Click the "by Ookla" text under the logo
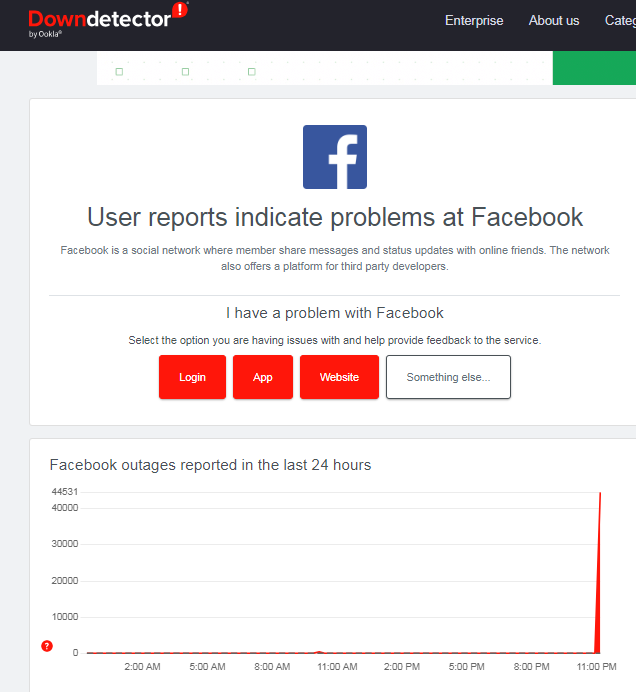This screenshot has height=692, width=636. point(46,35)
